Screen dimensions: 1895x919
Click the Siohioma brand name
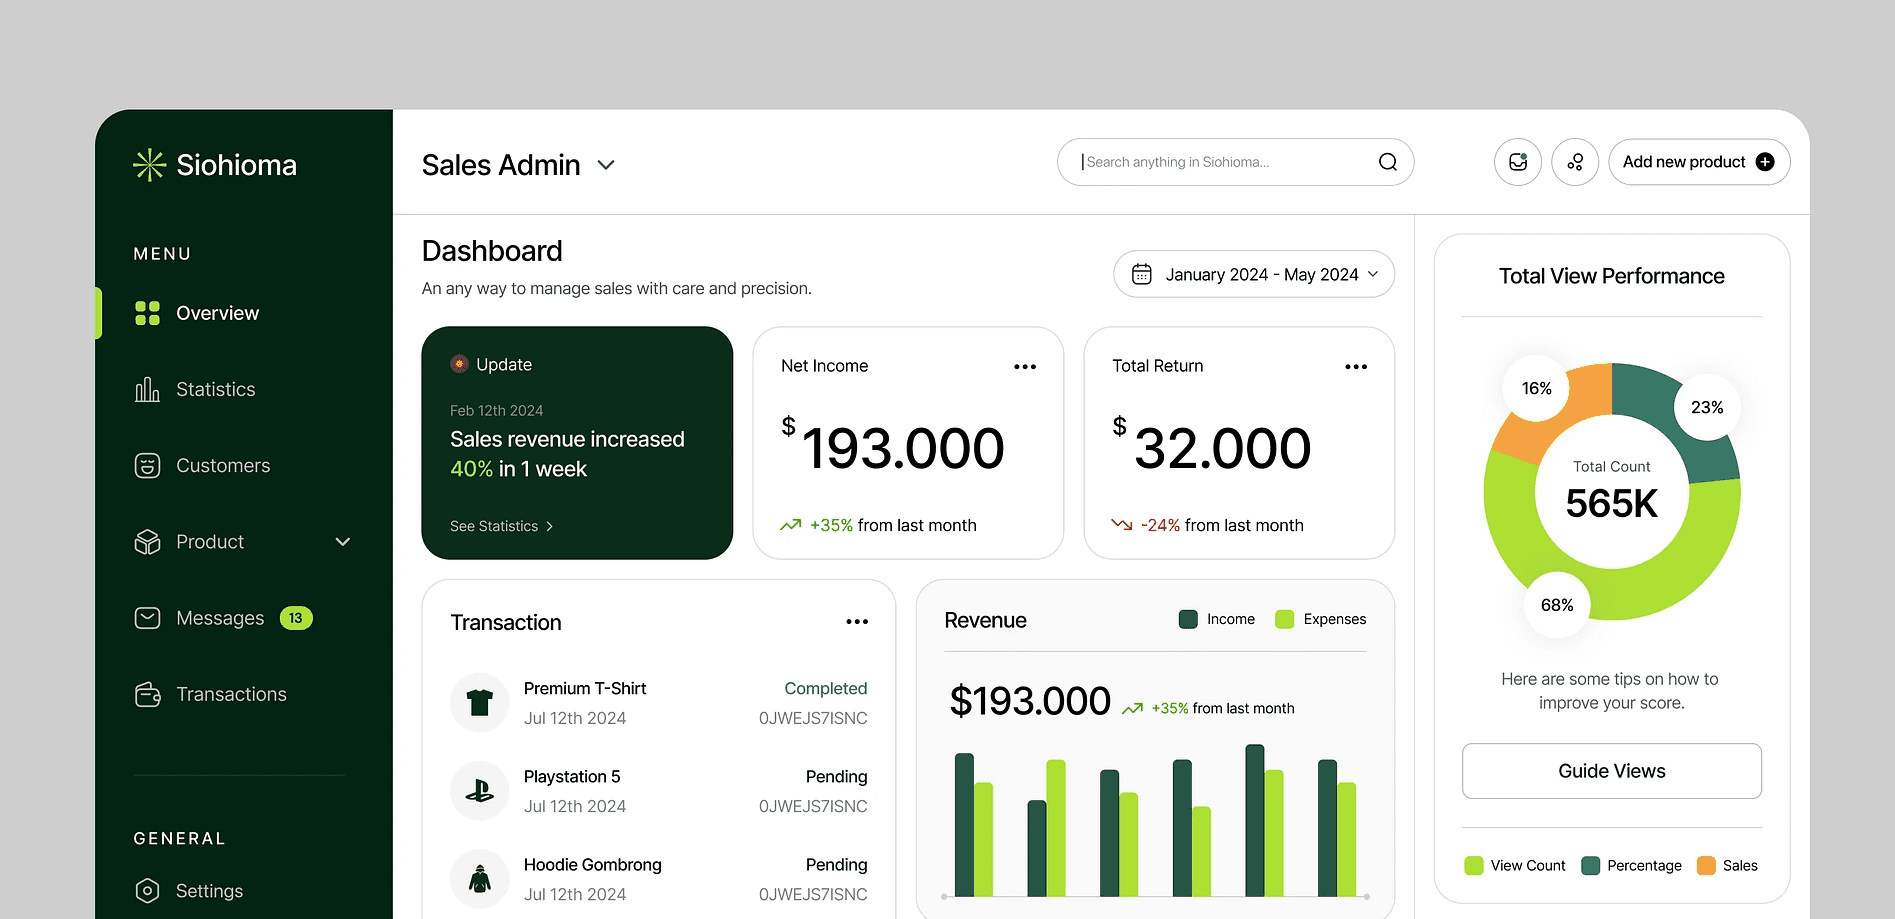click(x=237, y=165)
